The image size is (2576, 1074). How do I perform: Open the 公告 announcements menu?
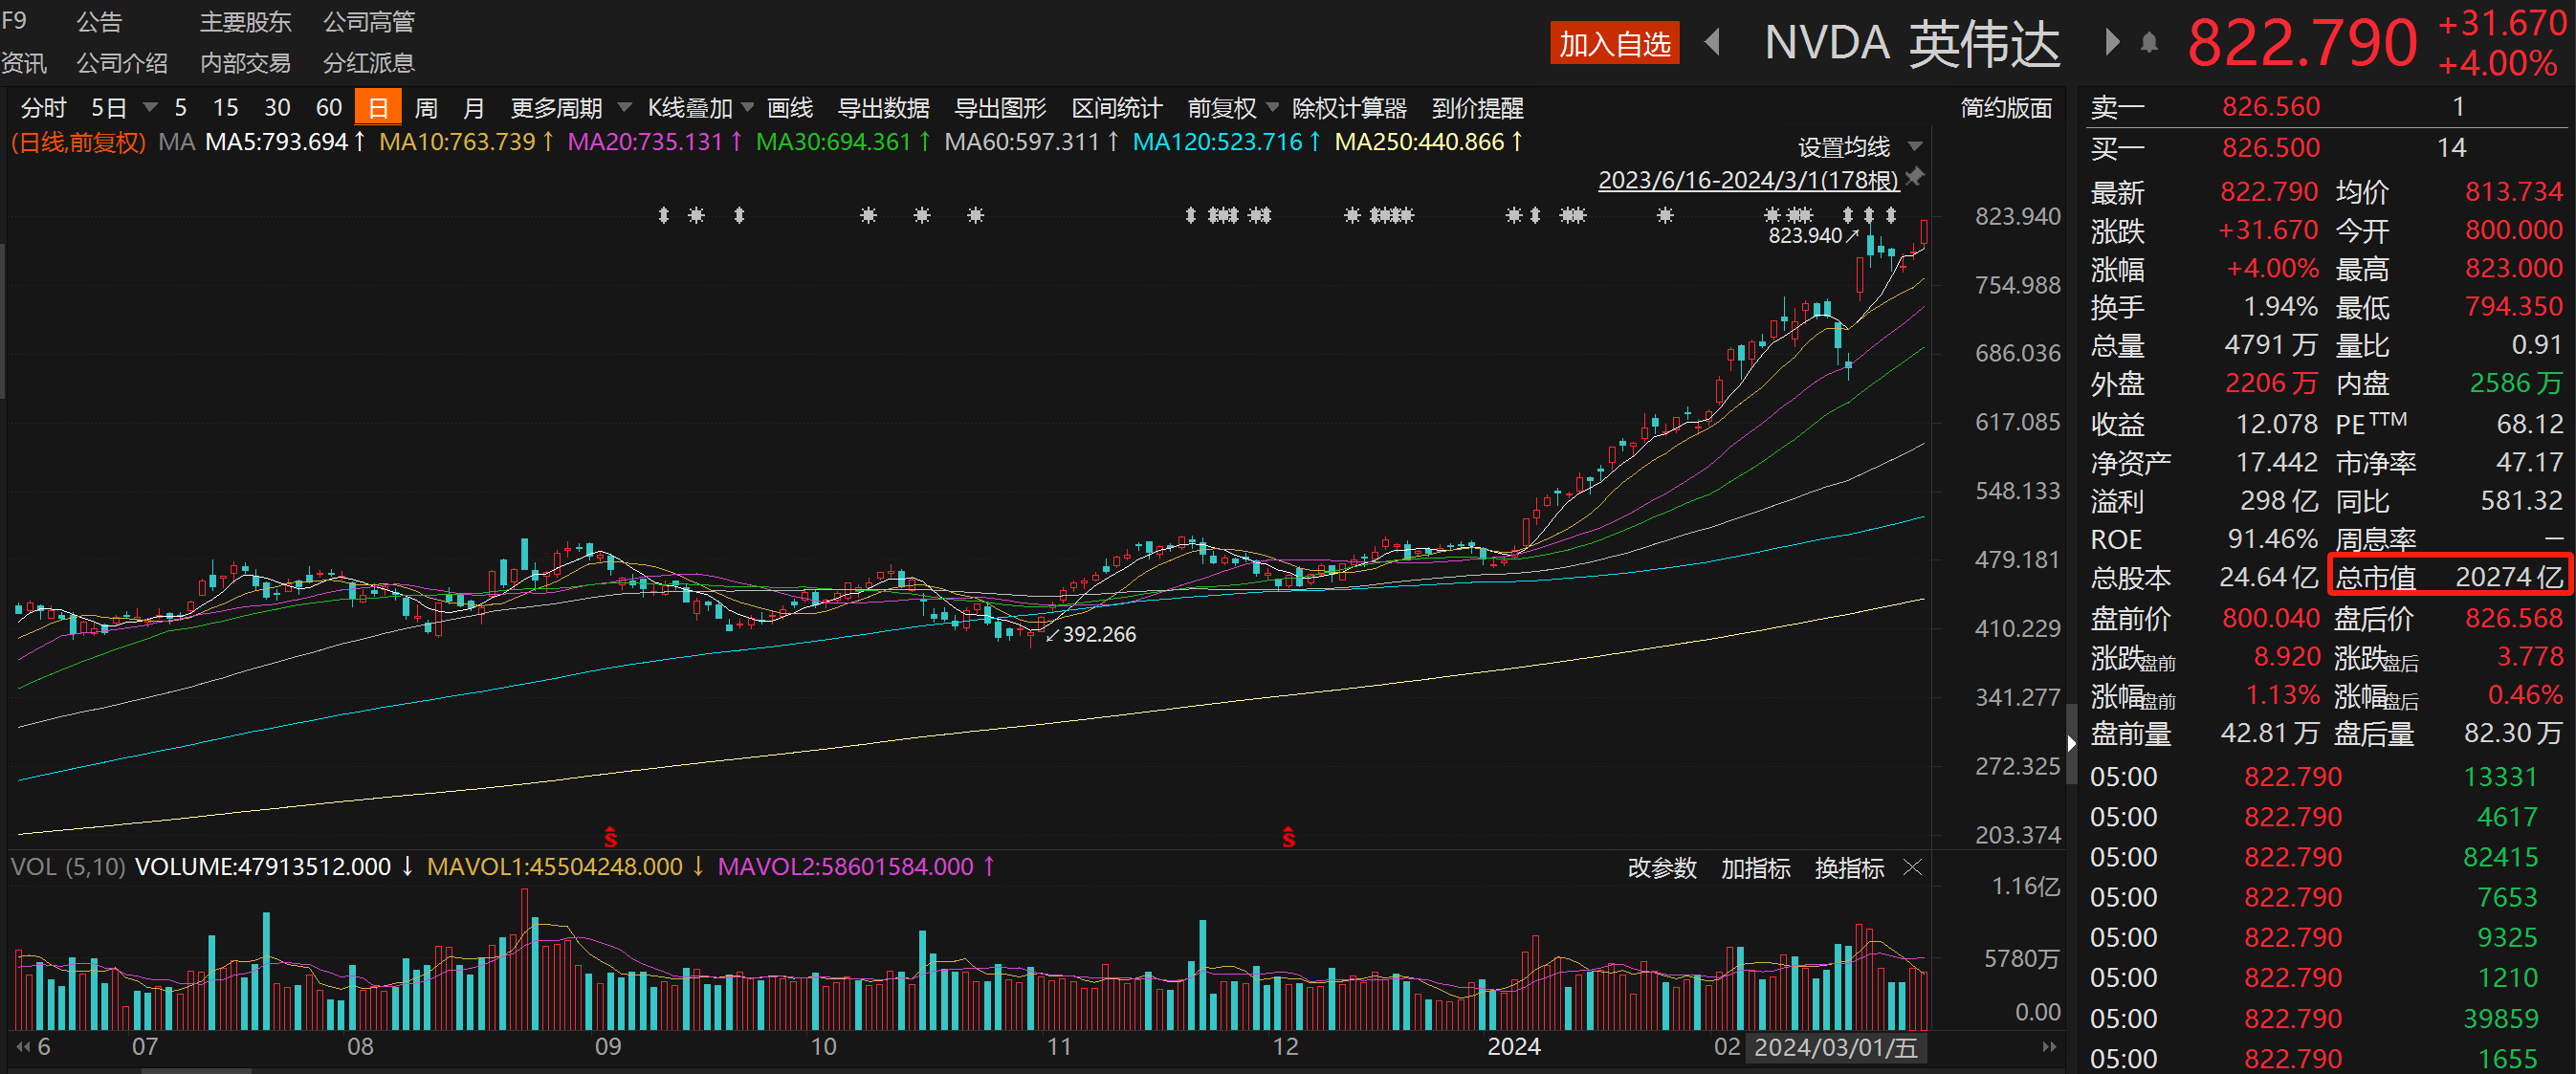pos(99,21)
